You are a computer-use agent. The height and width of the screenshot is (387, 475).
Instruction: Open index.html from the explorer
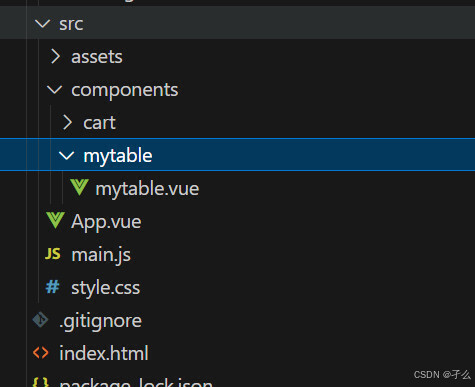(x=104, y=353)
